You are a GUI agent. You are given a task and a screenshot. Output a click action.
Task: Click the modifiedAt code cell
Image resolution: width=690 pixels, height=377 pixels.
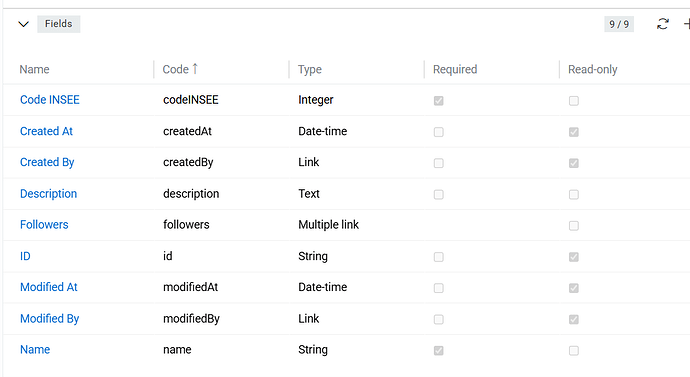pyautogui.click(x=191, y=287)
